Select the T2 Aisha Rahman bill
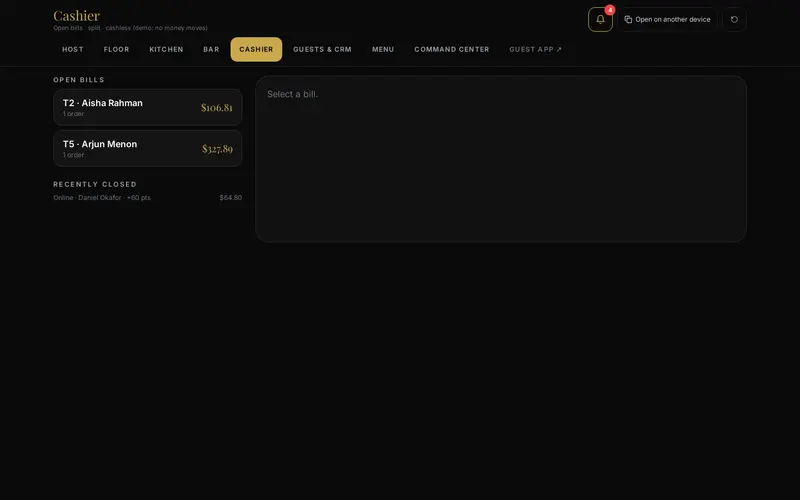Image resolution: width=800 pixels, height=500 pixels. coord(147,107)
